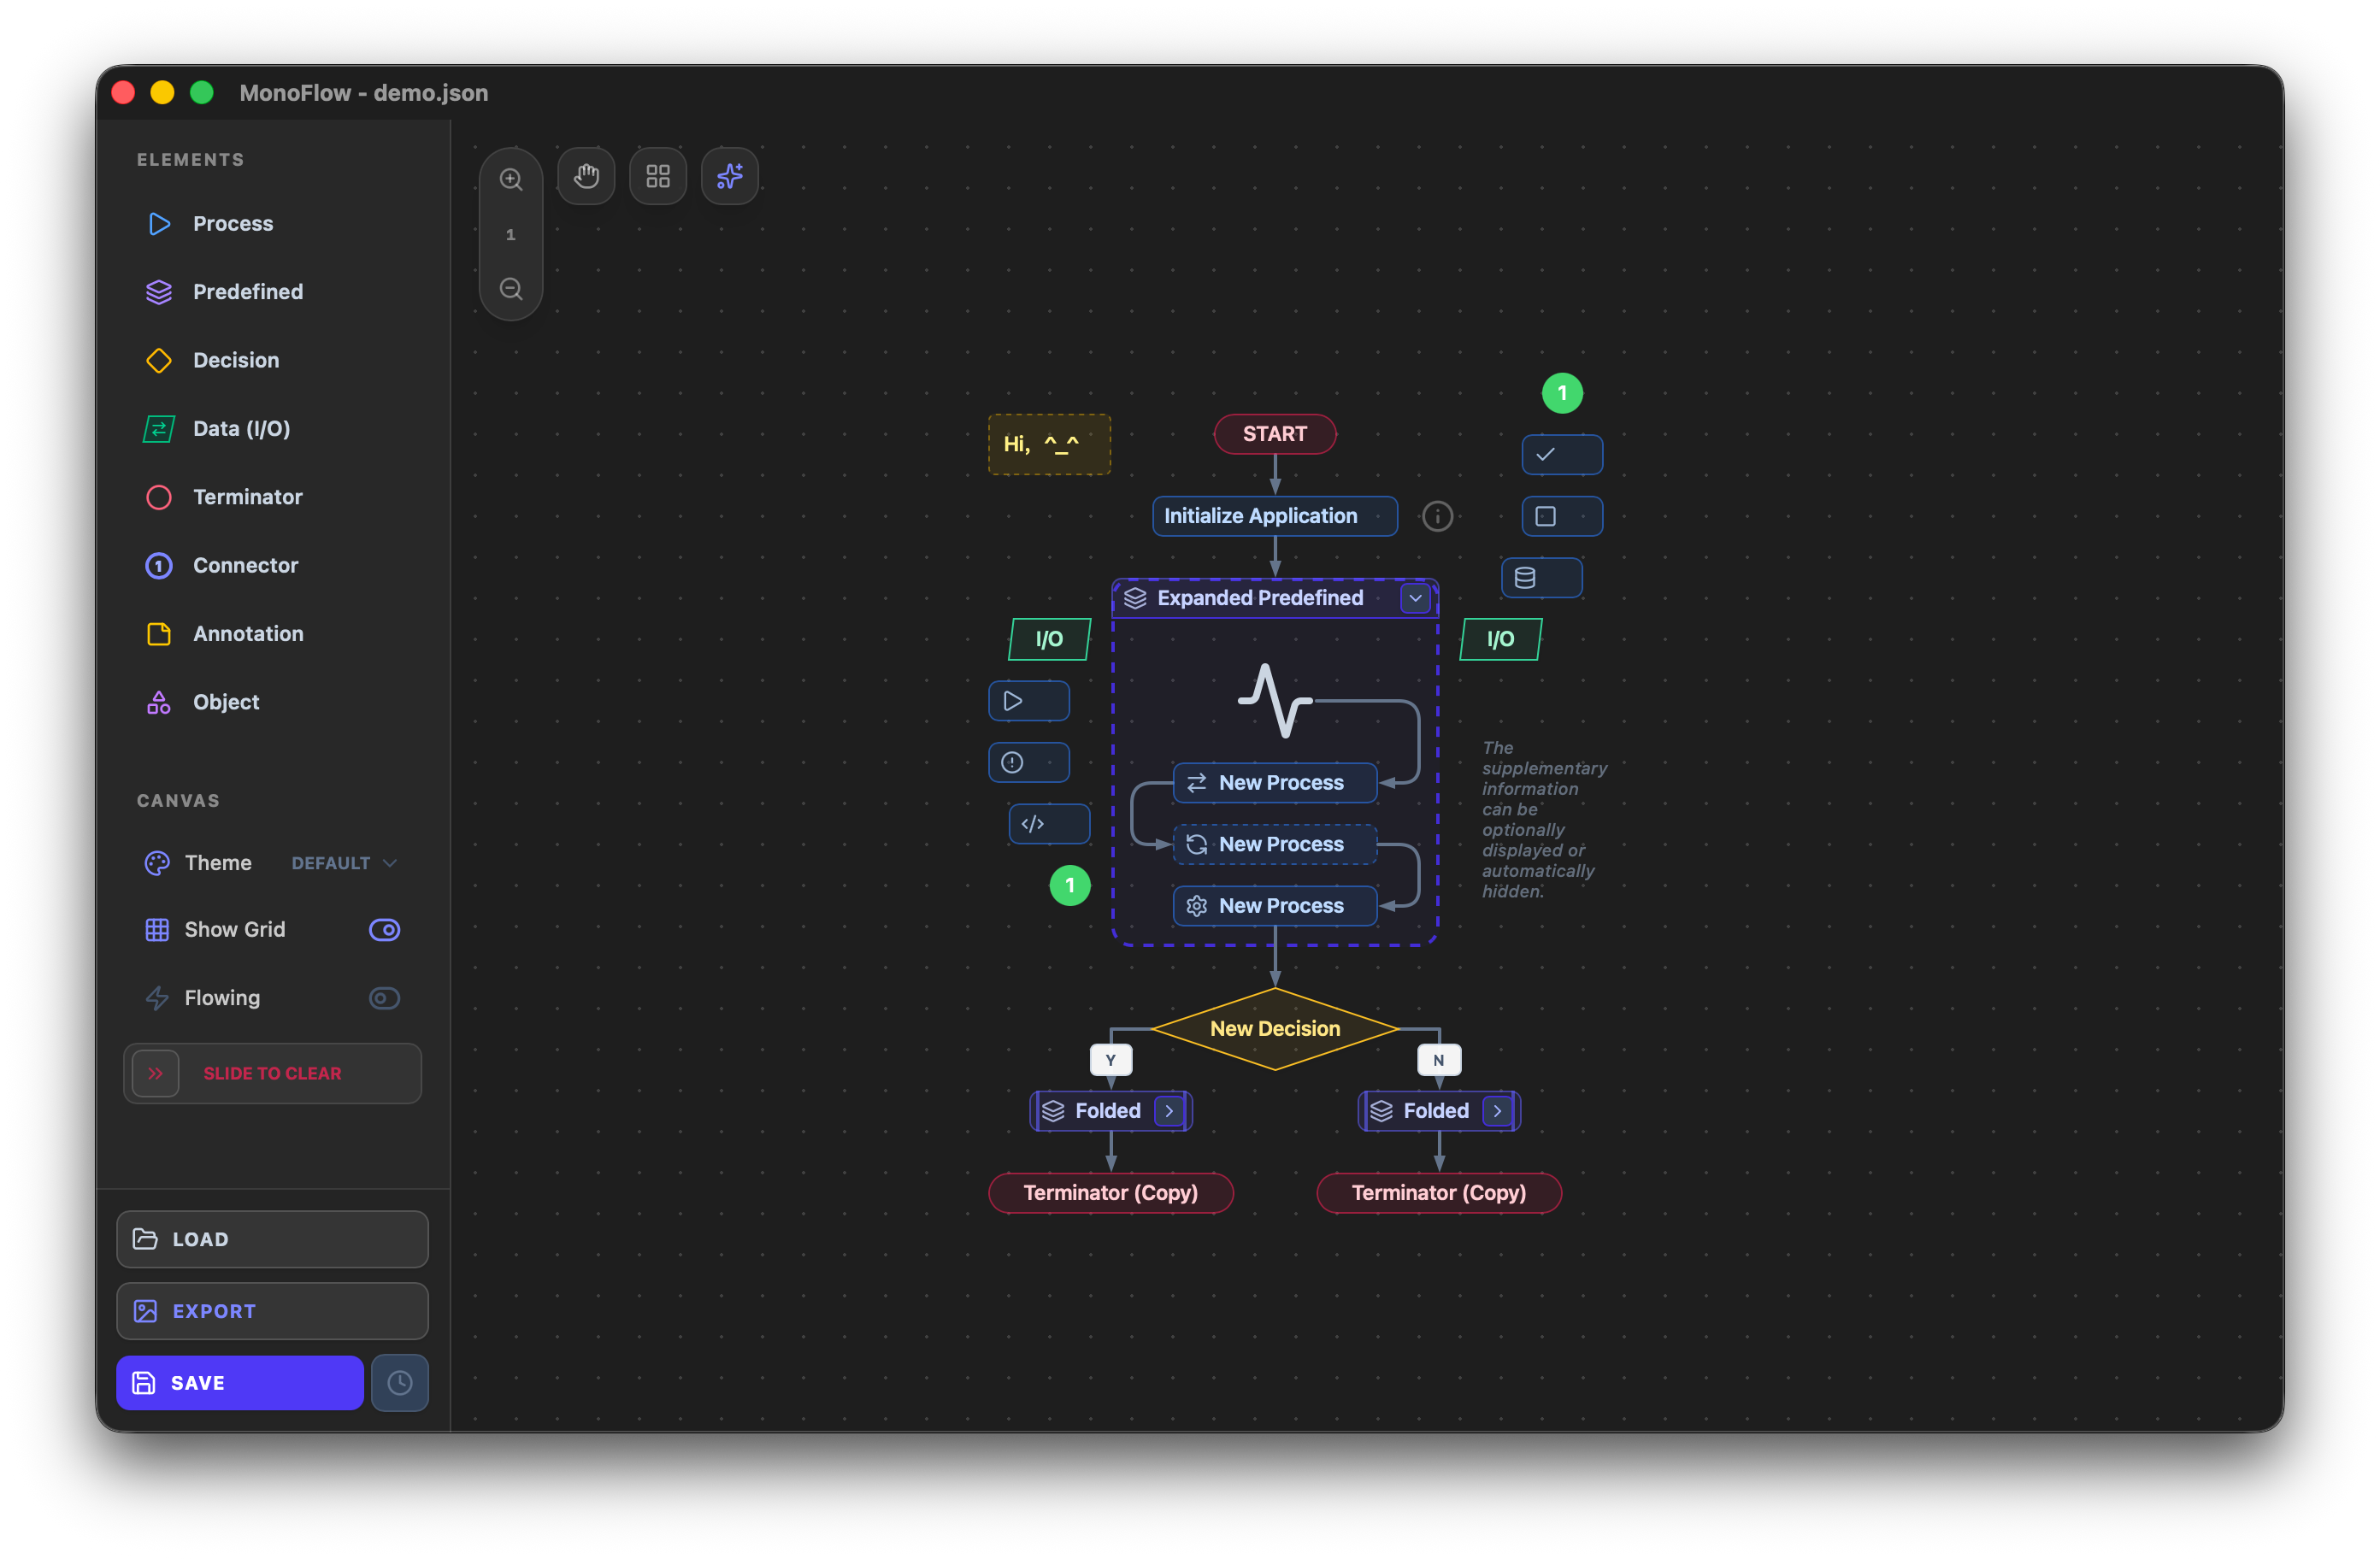Select Decision element in sidebar
Screen dimensions: 2380x1559
point(236,360)
